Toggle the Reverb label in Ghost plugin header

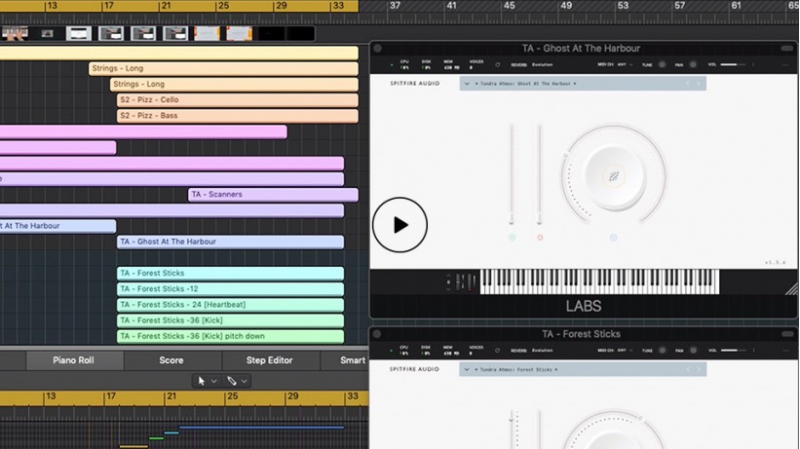tap(518, 65)
